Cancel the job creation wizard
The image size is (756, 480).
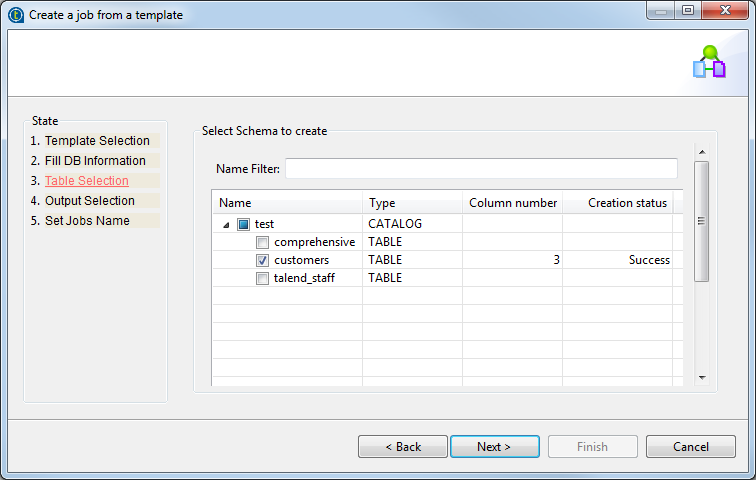click(x=690, y=447)
